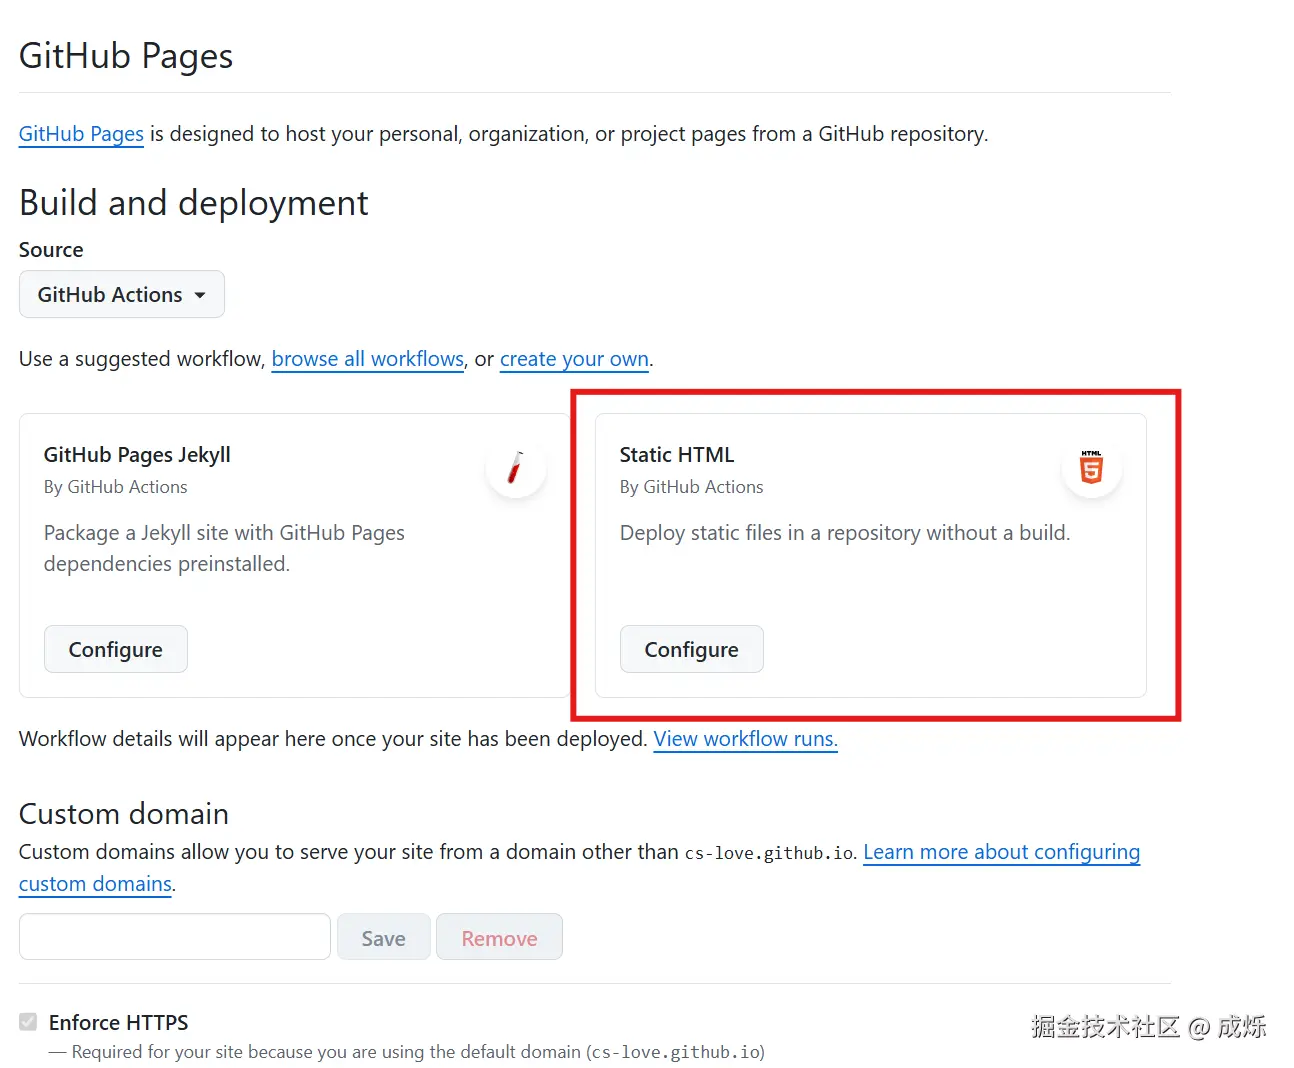
Task: Configure the Static HTML workflow
Action: click(692, 649)
